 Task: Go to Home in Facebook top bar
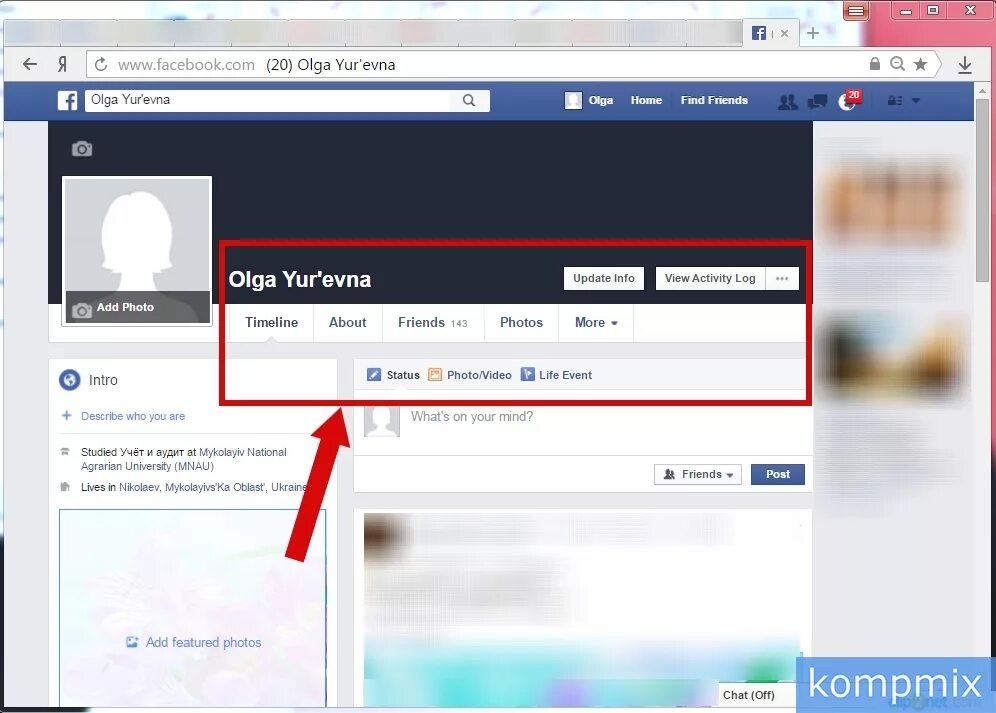[646, 100]
